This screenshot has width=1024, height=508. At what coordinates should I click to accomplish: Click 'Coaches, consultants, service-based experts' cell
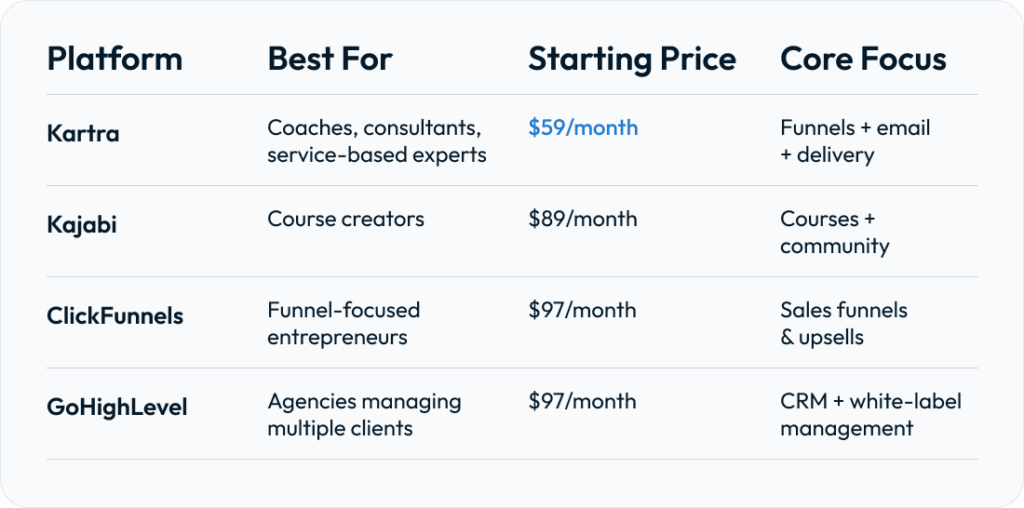376,141
